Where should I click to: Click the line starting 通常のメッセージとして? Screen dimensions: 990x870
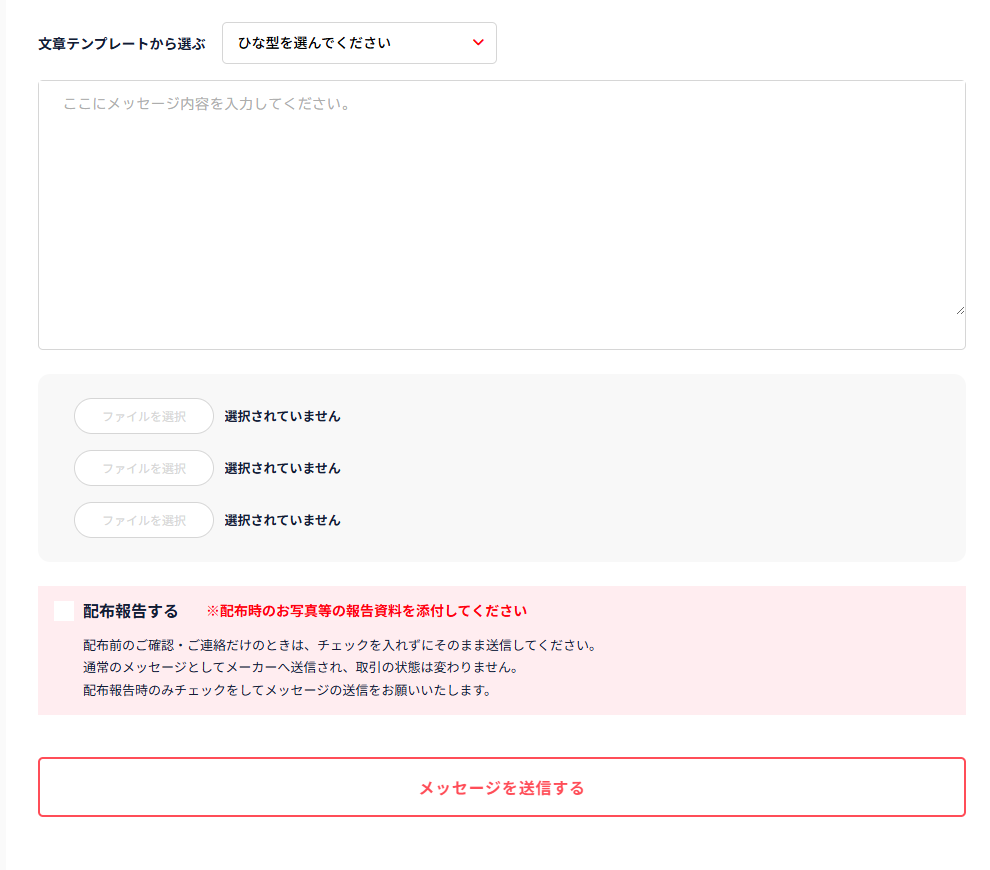(x=301, y=667)
